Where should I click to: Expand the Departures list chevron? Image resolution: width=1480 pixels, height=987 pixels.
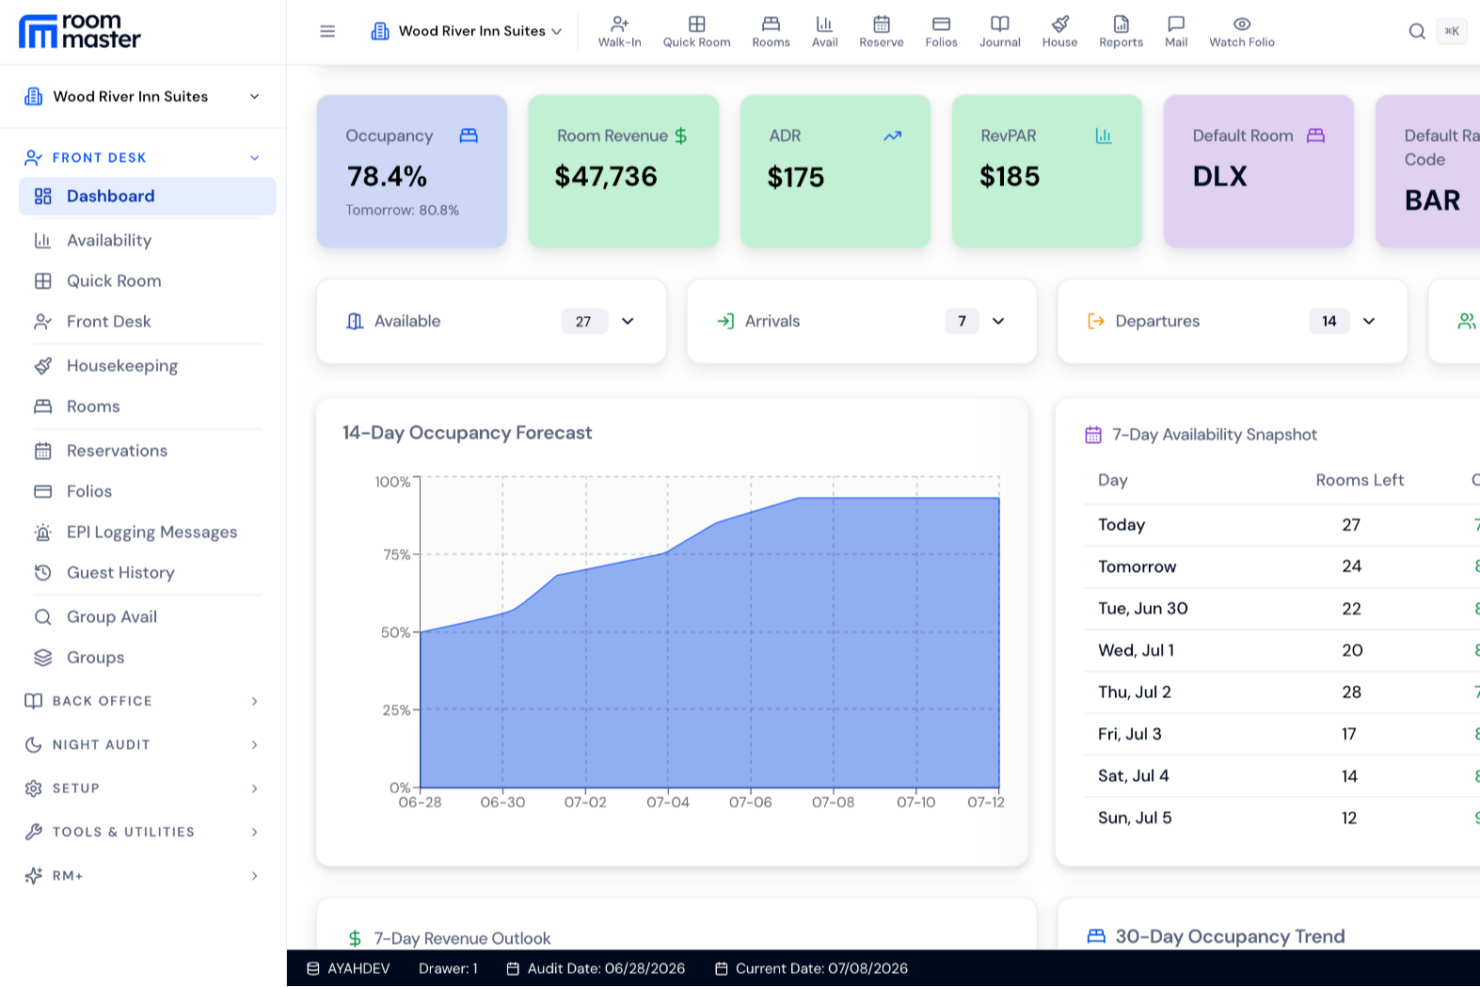tap(1369, 321)
